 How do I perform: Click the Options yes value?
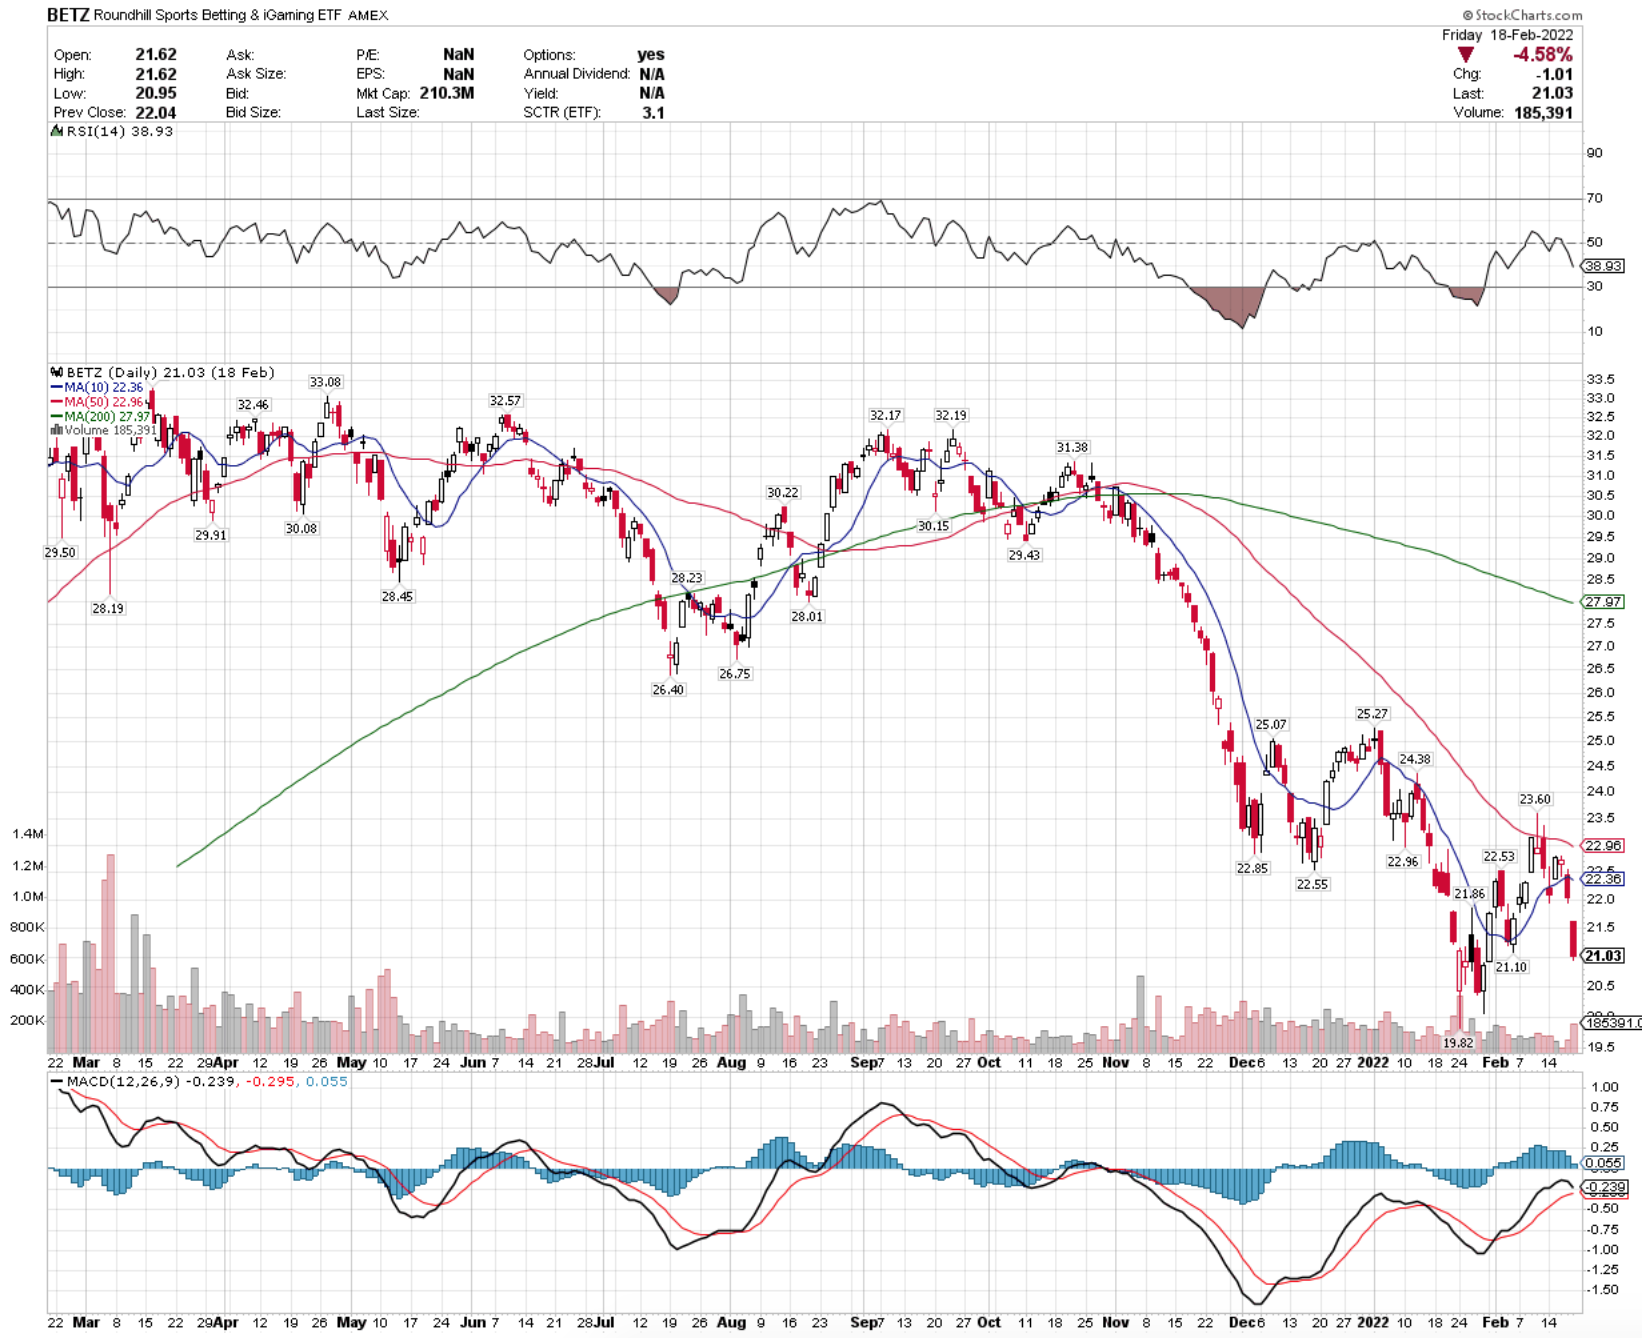click(651, 55)
